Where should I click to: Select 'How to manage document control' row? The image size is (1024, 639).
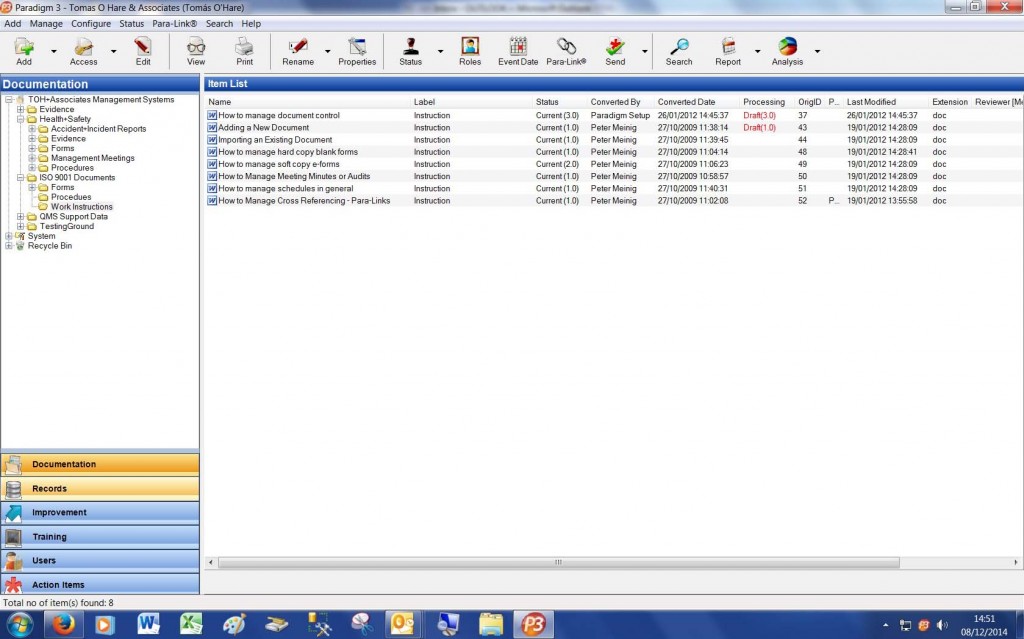pyautogui.click(x=614, y=116)
